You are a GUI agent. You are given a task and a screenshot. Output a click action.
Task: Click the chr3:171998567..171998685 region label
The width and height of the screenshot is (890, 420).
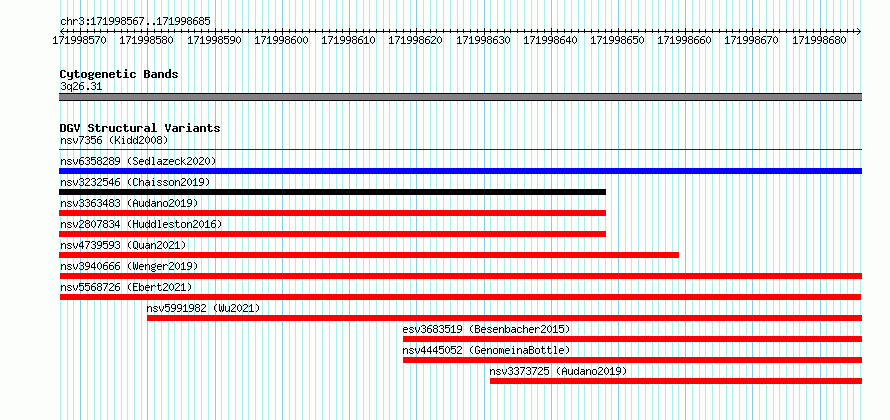point(135,22)
